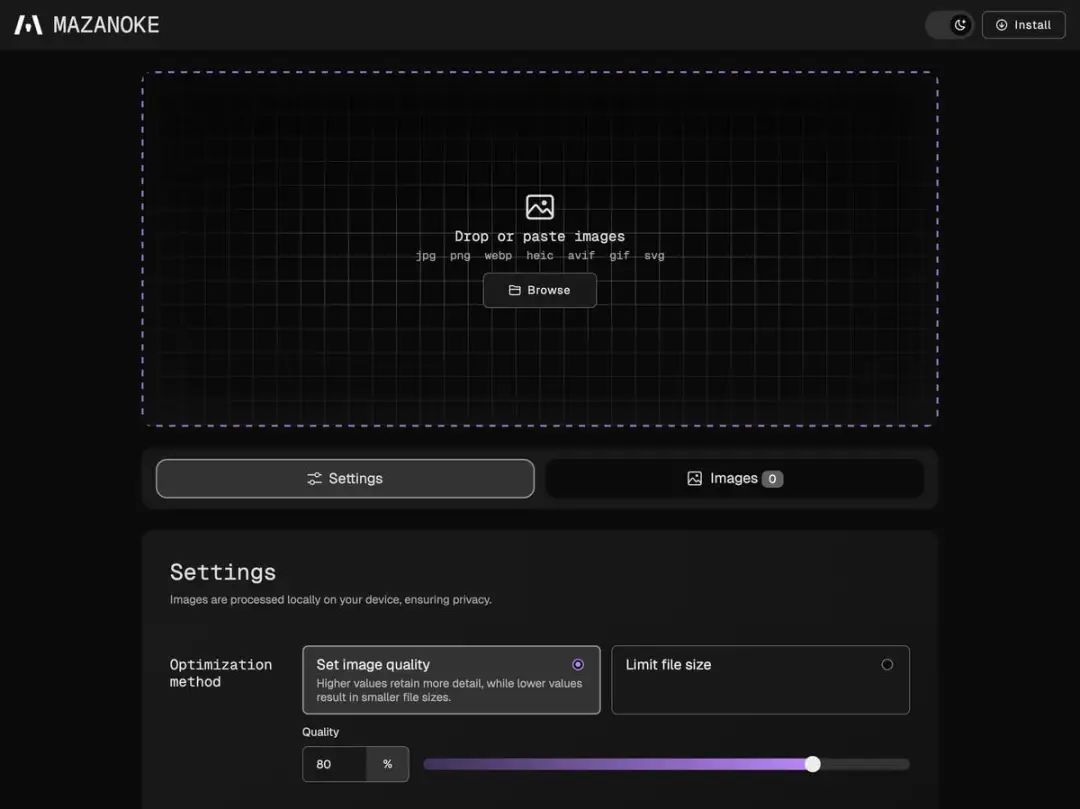This screenshot has width=1080, height=809.
Task: Click the moon icon in the header
Action: 960,25
